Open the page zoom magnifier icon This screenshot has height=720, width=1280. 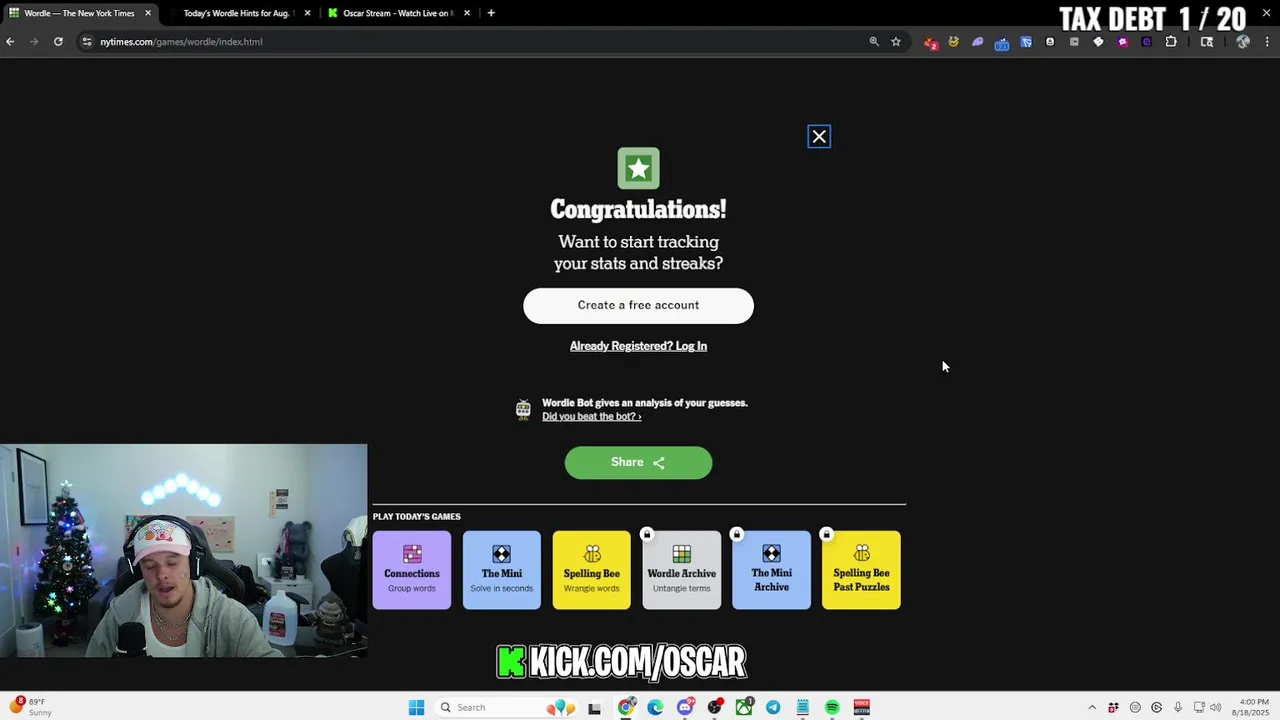[874, 42]
